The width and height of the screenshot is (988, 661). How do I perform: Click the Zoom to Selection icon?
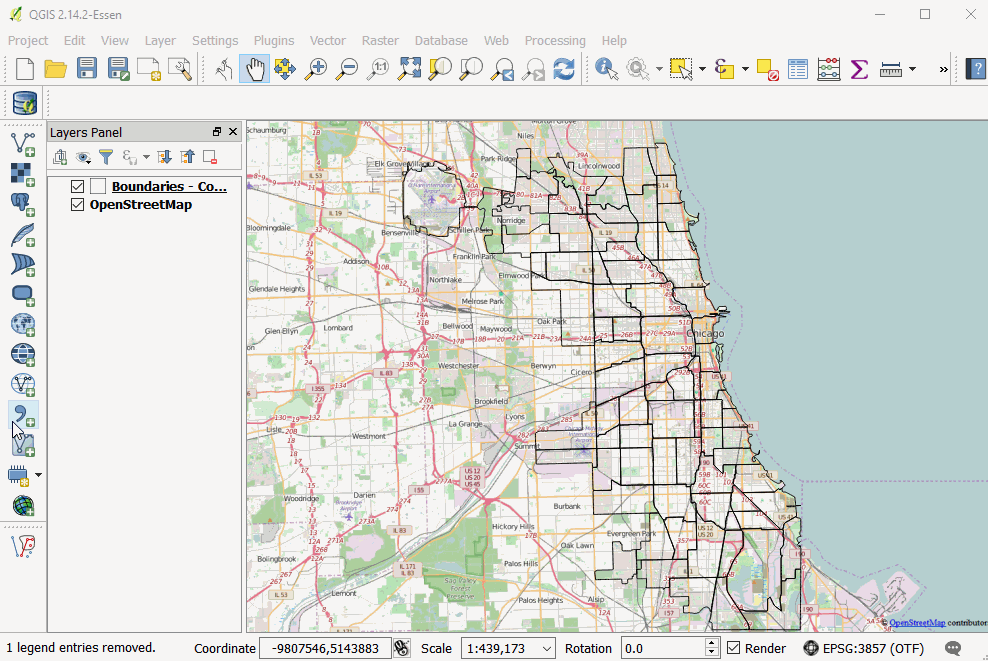(440, 69)
